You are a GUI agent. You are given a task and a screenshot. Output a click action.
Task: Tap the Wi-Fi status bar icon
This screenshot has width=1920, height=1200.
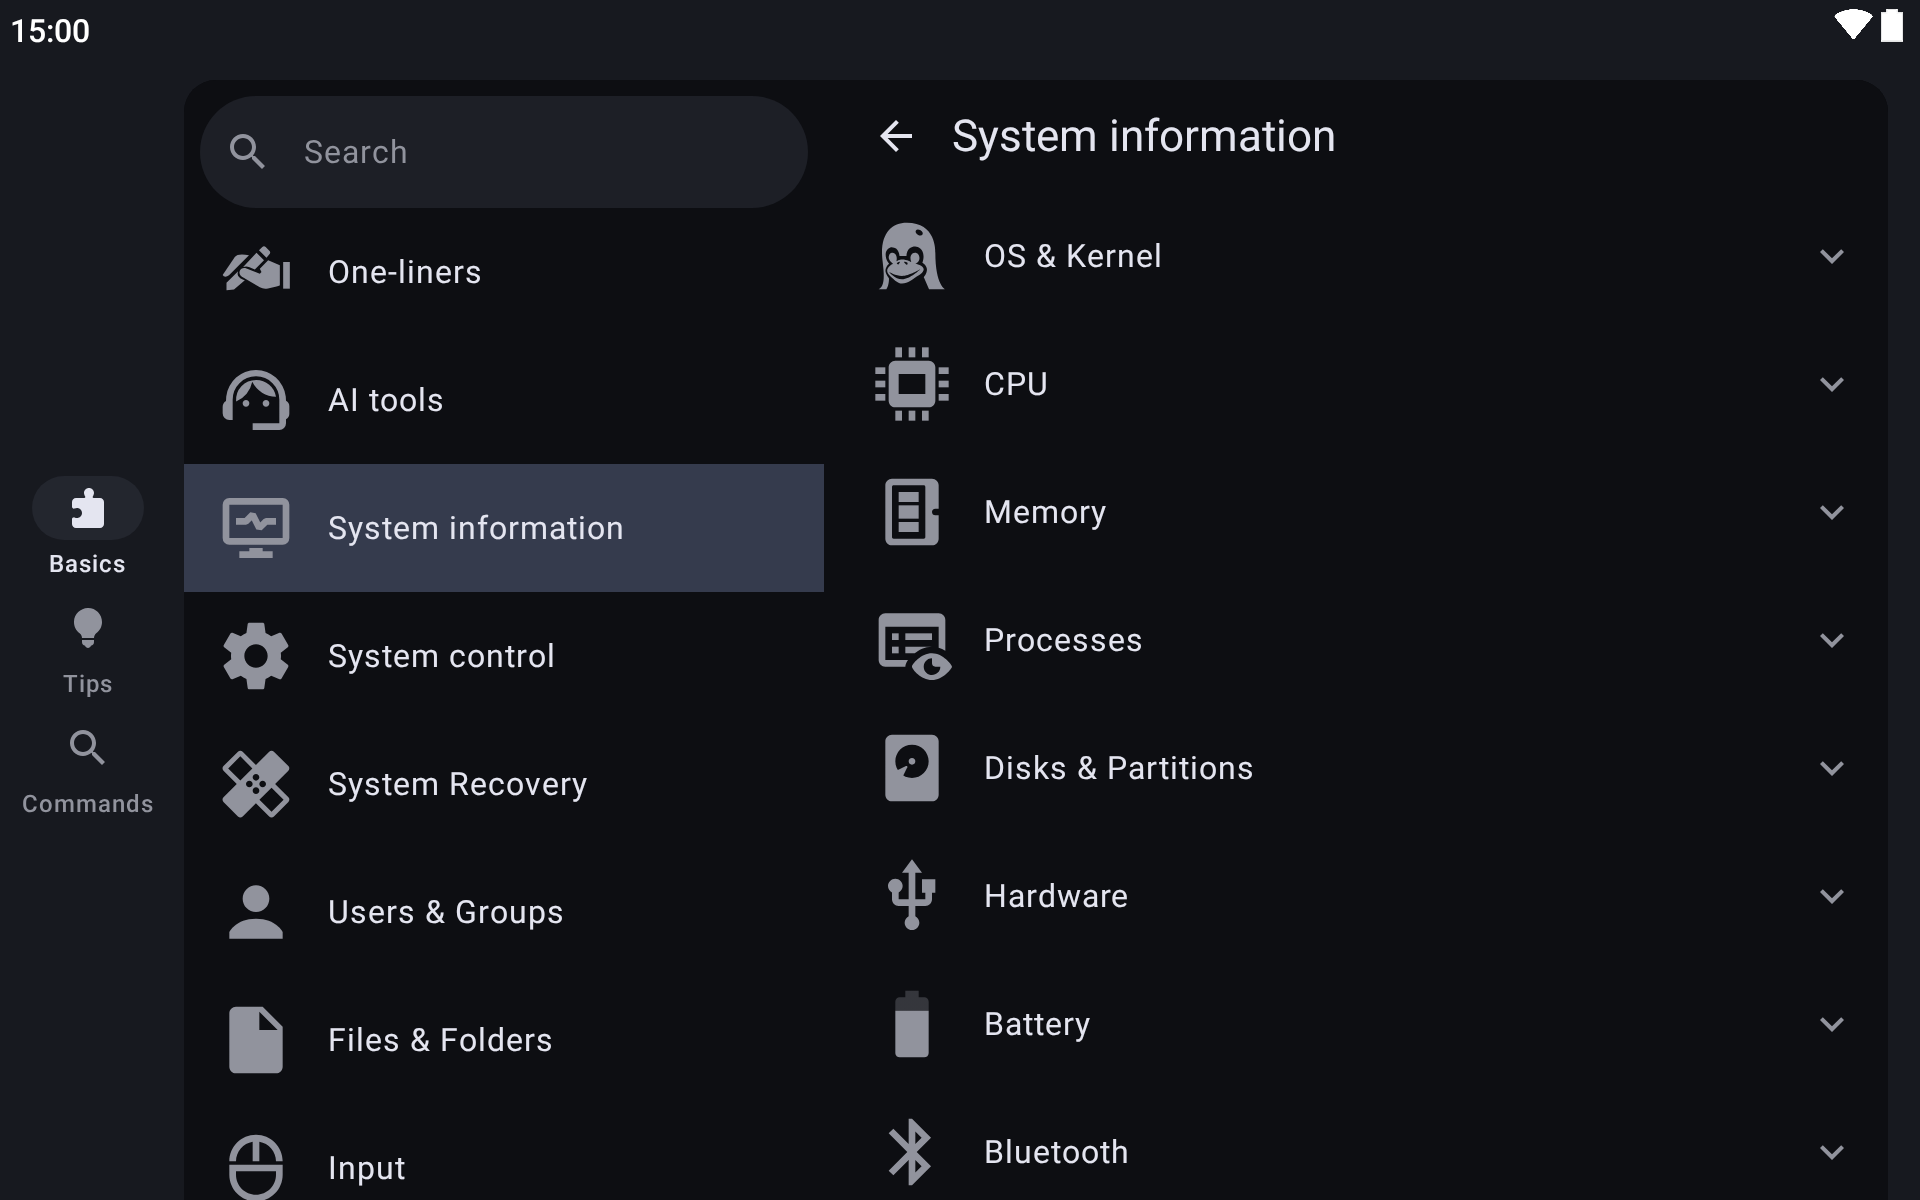click(x=1853, y=25)
